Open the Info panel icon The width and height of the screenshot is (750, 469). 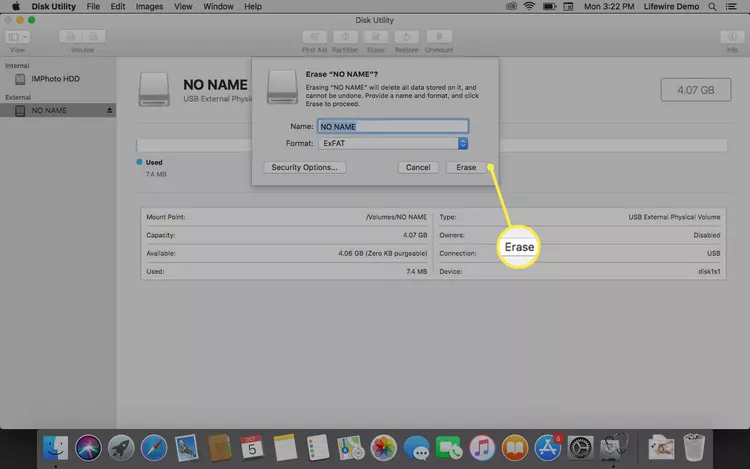coord(732,36)
